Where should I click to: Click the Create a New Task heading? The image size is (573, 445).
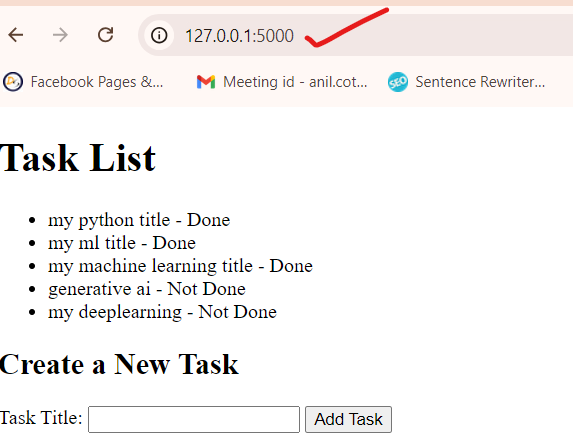click(119, 364)
